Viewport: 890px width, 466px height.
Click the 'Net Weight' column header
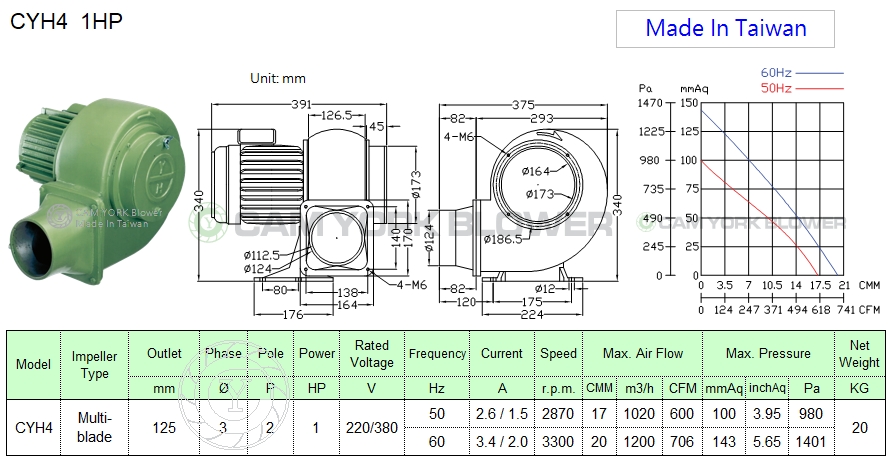click(x=859, y=354)
